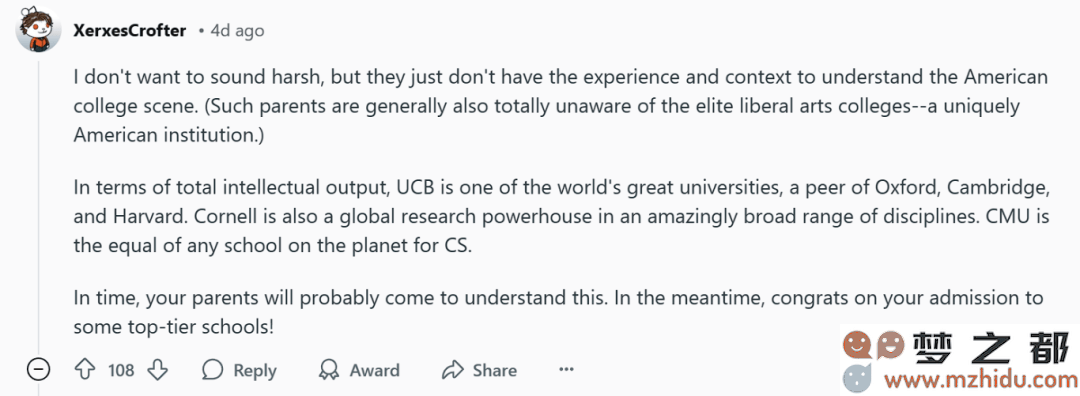Click the 108 vote count
Image resolution: width=1080 pixels, height=396 pixels.
point(121,371)
